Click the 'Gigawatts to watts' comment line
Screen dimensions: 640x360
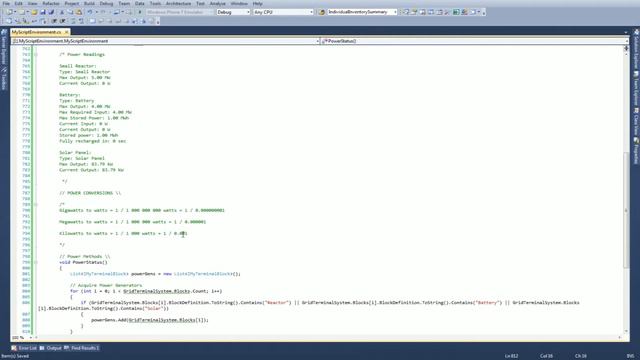[142, 210]
